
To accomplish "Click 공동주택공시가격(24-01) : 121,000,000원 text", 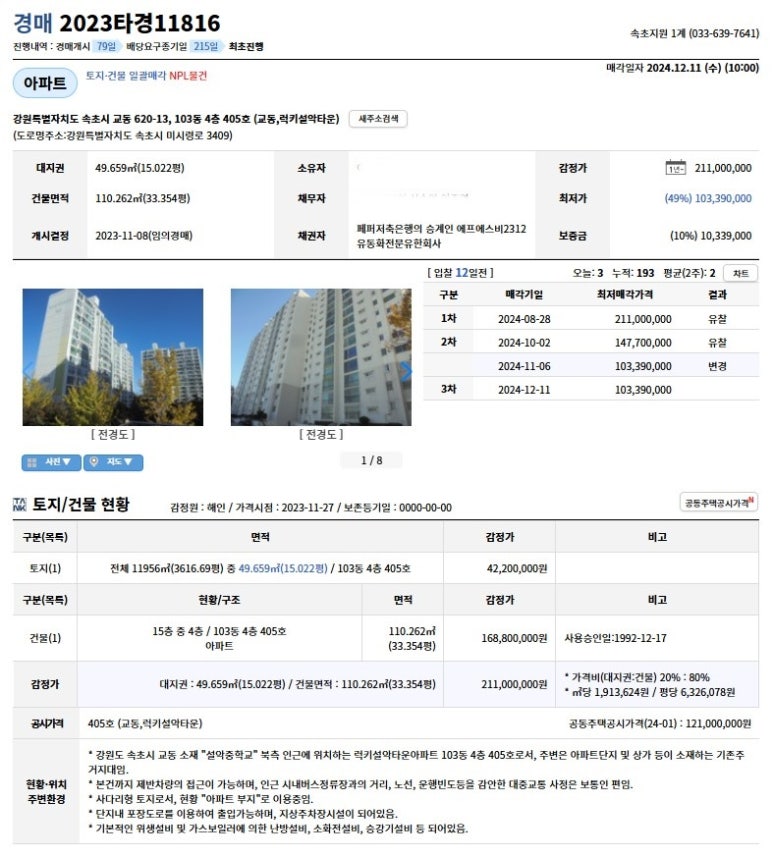I will pyautogui.click(x=660, y=724).
